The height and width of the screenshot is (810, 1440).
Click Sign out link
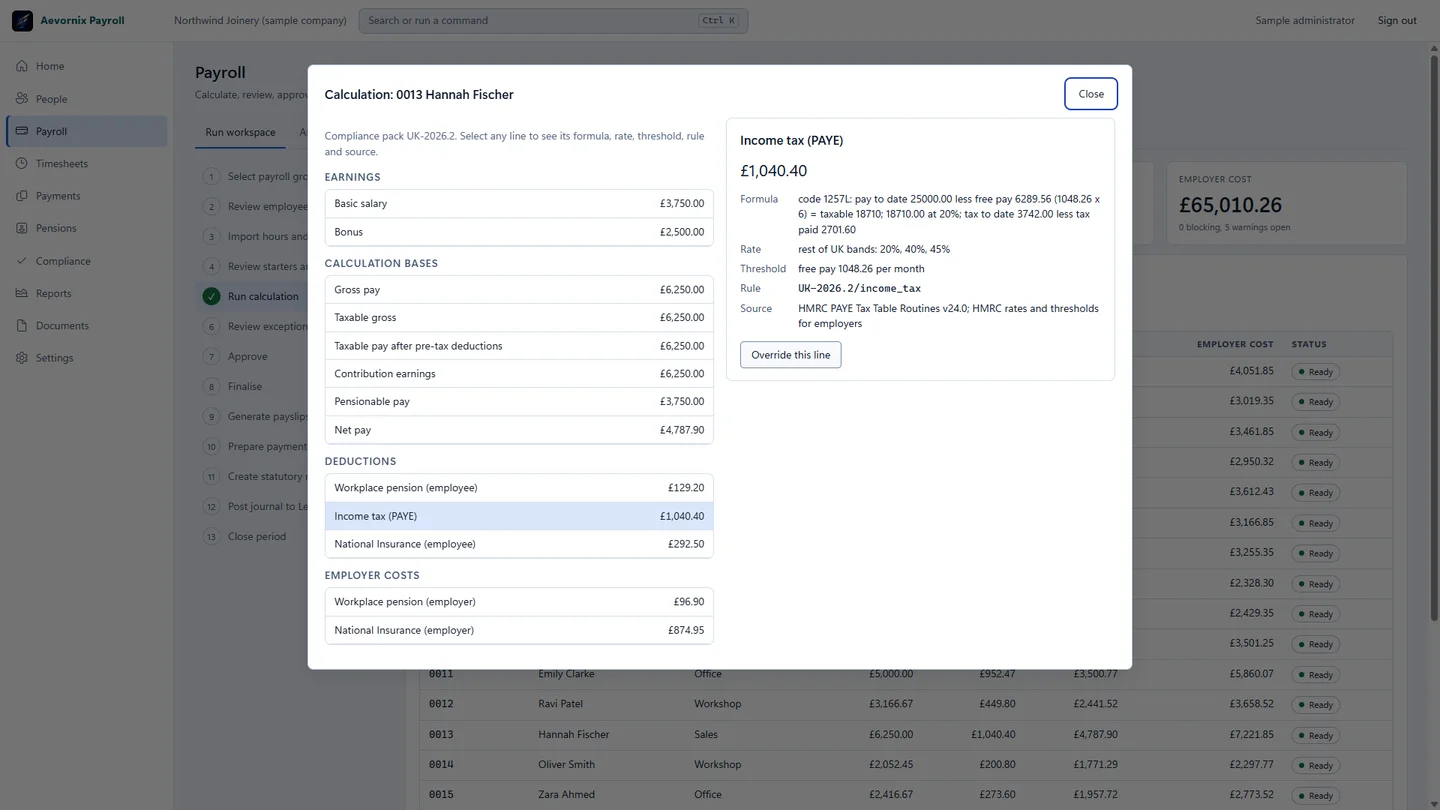1397,20
